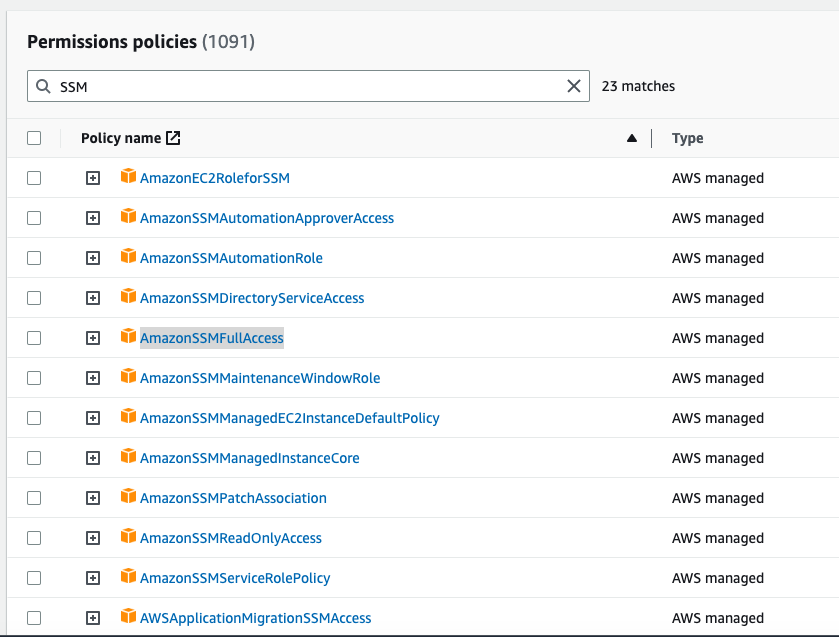This screenshot has height=637, width=839.
Task: Check the AmazonSSMAutomationApproverAccess checkbox
Action: pos(34,218)
